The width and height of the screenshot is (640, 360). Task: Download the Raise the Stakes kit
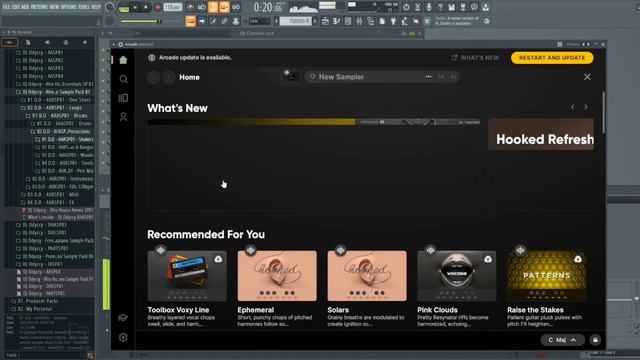[x=578, y=259]
